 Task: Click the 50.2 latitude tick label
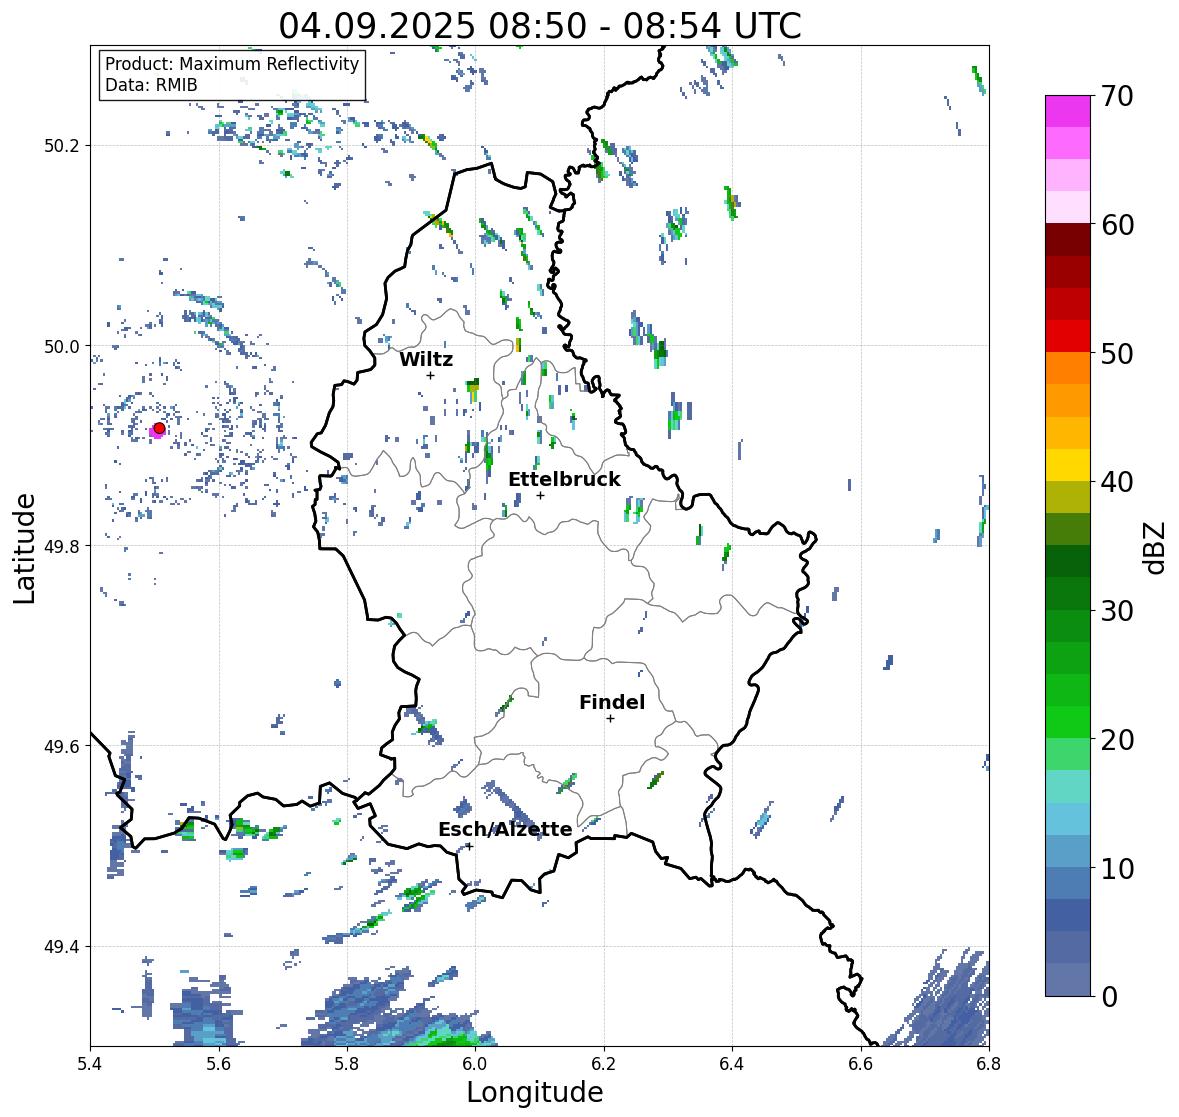point(60,146)
